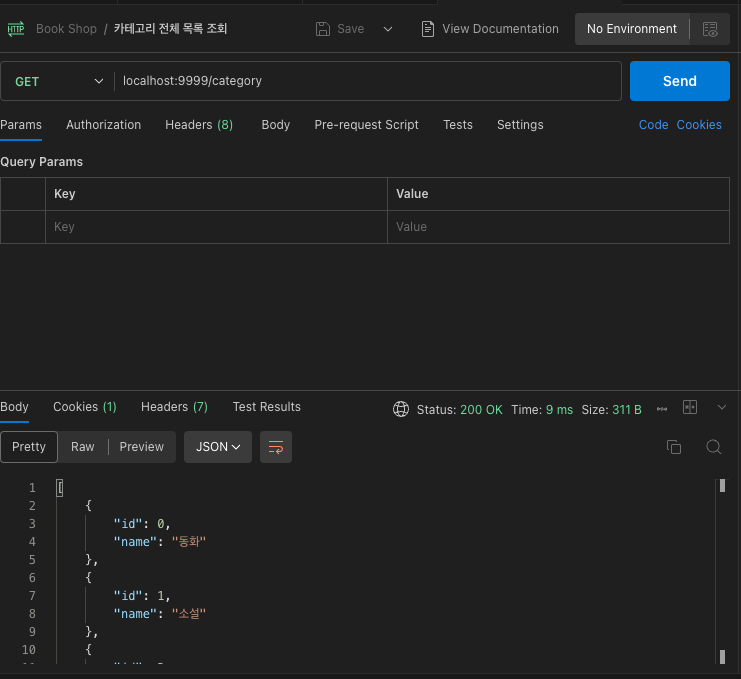Click the request name 카테고리 전체 목록 조회

[170, 29]
